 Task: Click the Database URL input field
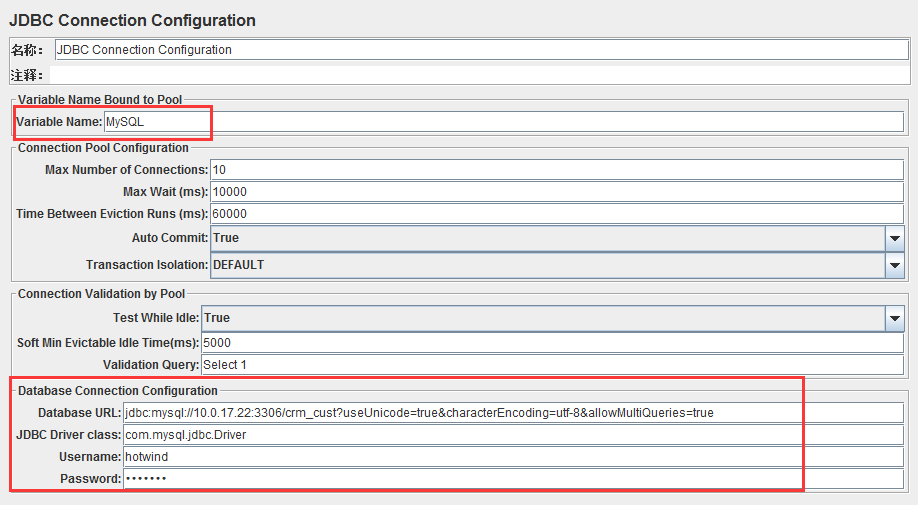coord(513,413)
